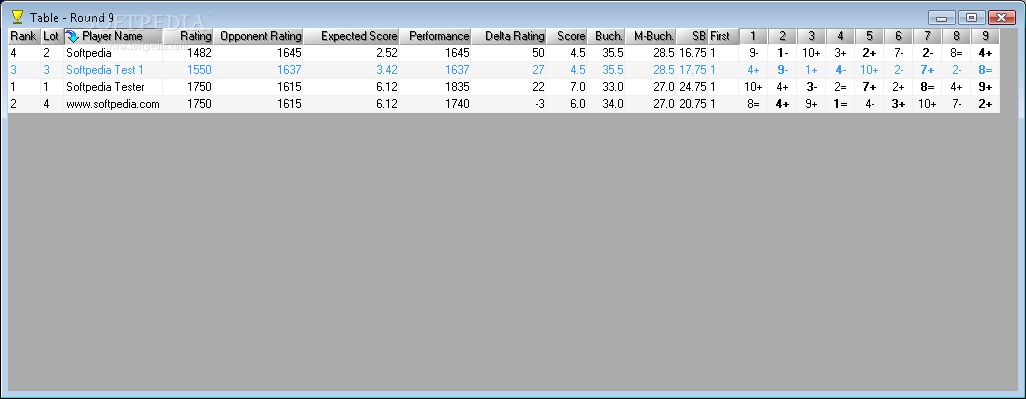The width and height of the screenshot is (1026, 399).
Task: Restore the Table window size
Action: point(972,18)
